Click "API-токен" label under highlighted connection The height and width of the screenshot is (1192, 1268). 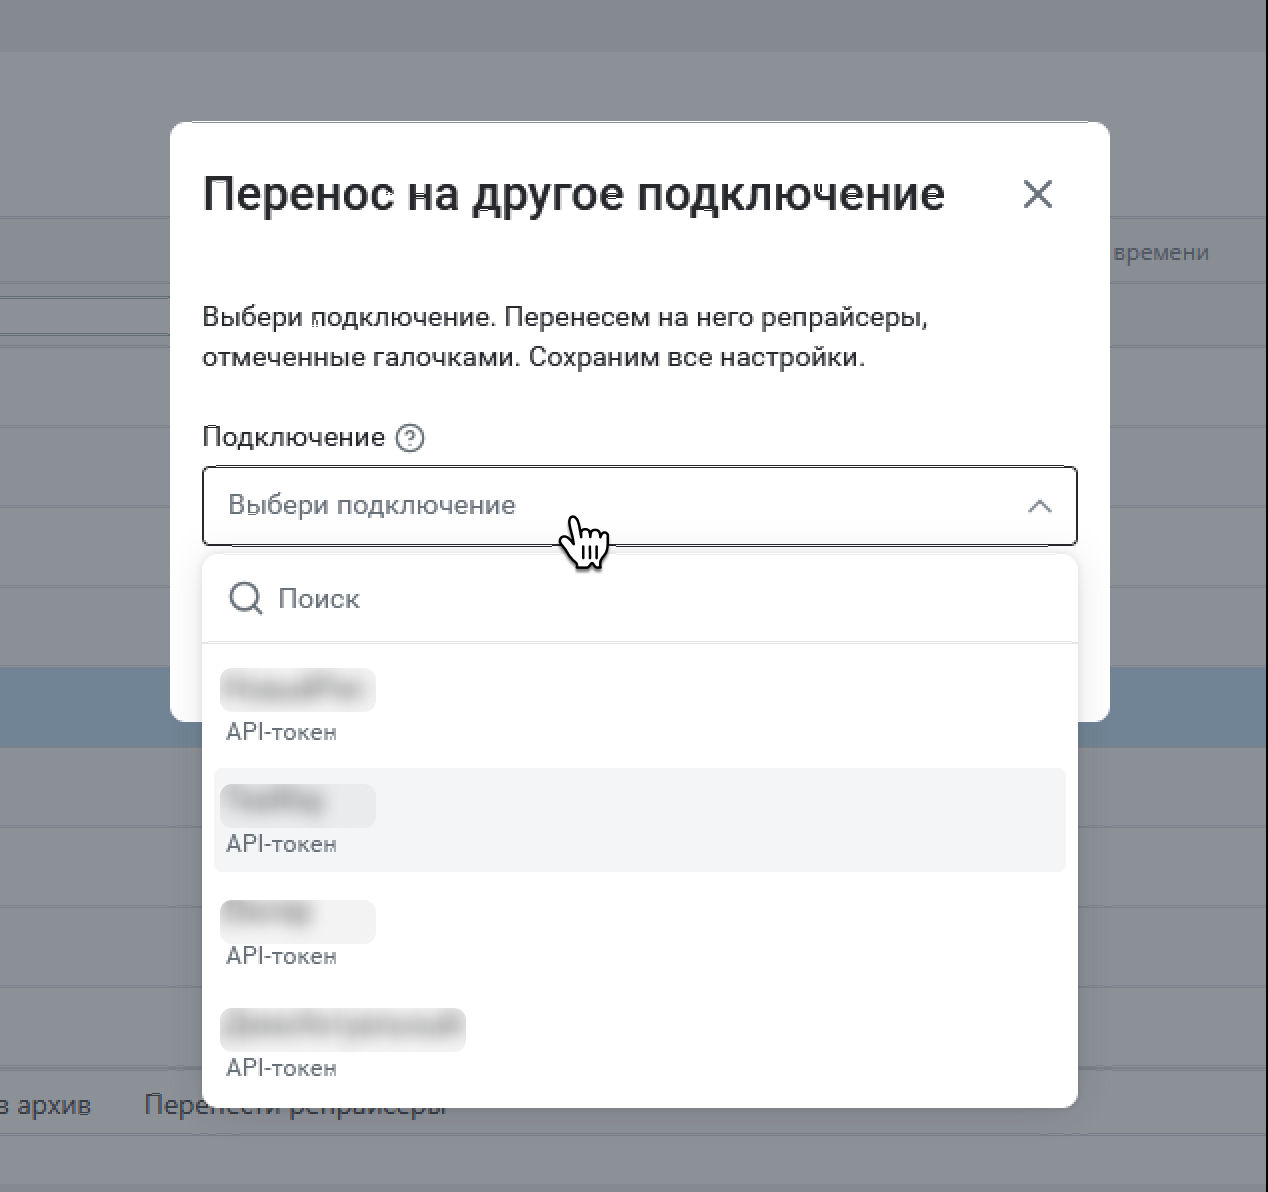coord(281,844)
